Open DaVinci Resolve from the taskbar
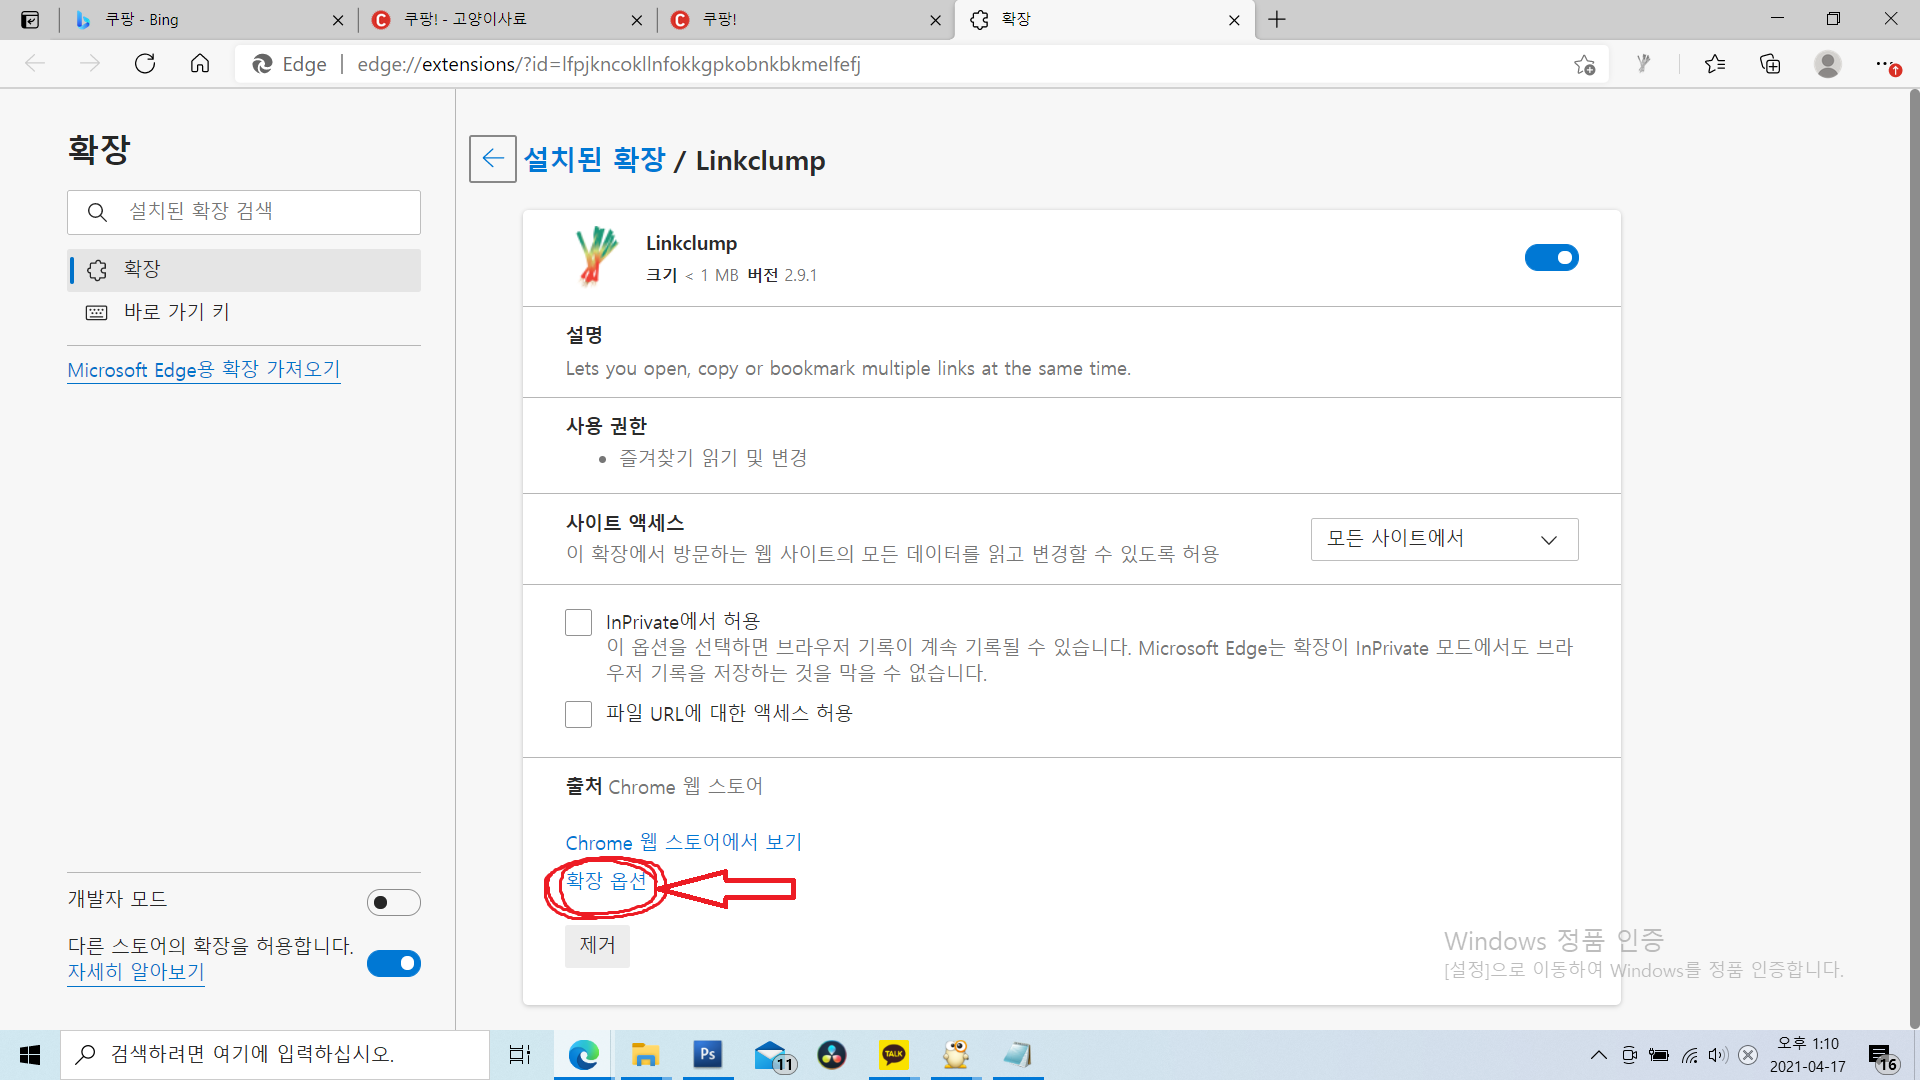 (832, 1055)
